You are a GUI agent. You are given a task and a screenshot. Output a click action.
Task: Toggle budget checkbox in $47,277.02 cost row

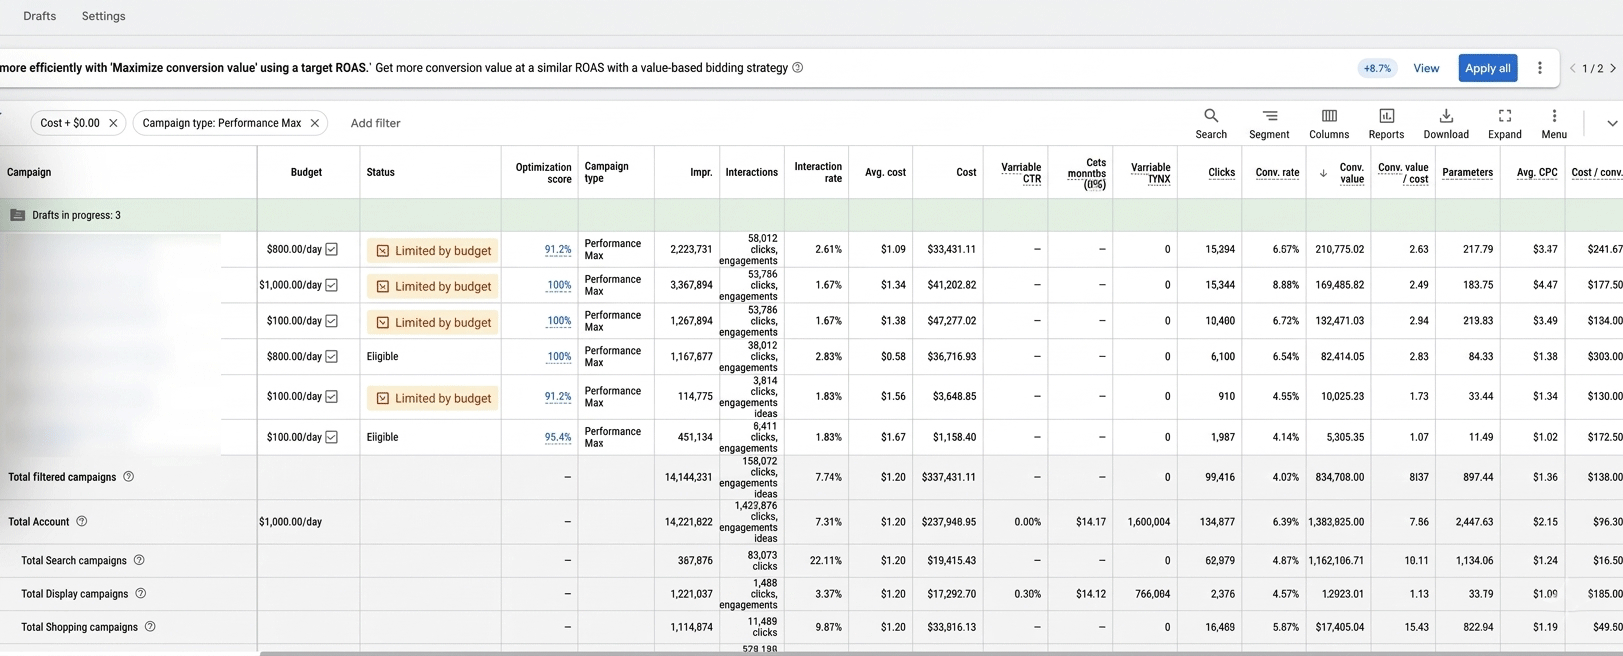tap(331, 321)
